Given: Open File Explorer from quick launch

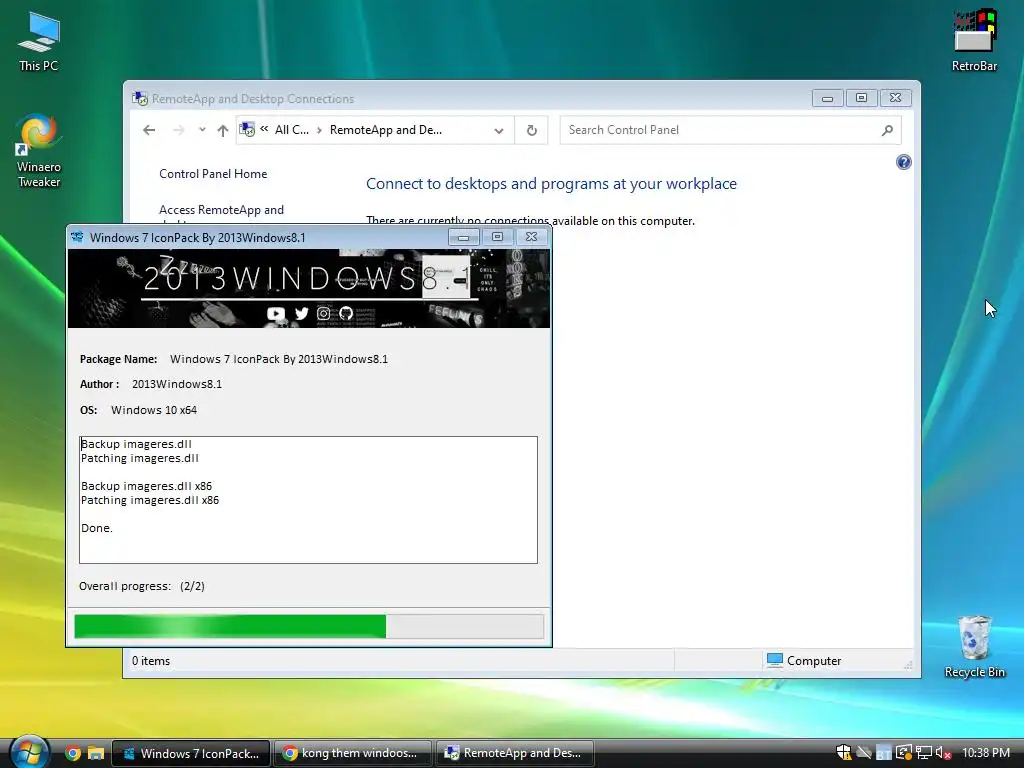Looking at the screenshot, I should [96, 753].
